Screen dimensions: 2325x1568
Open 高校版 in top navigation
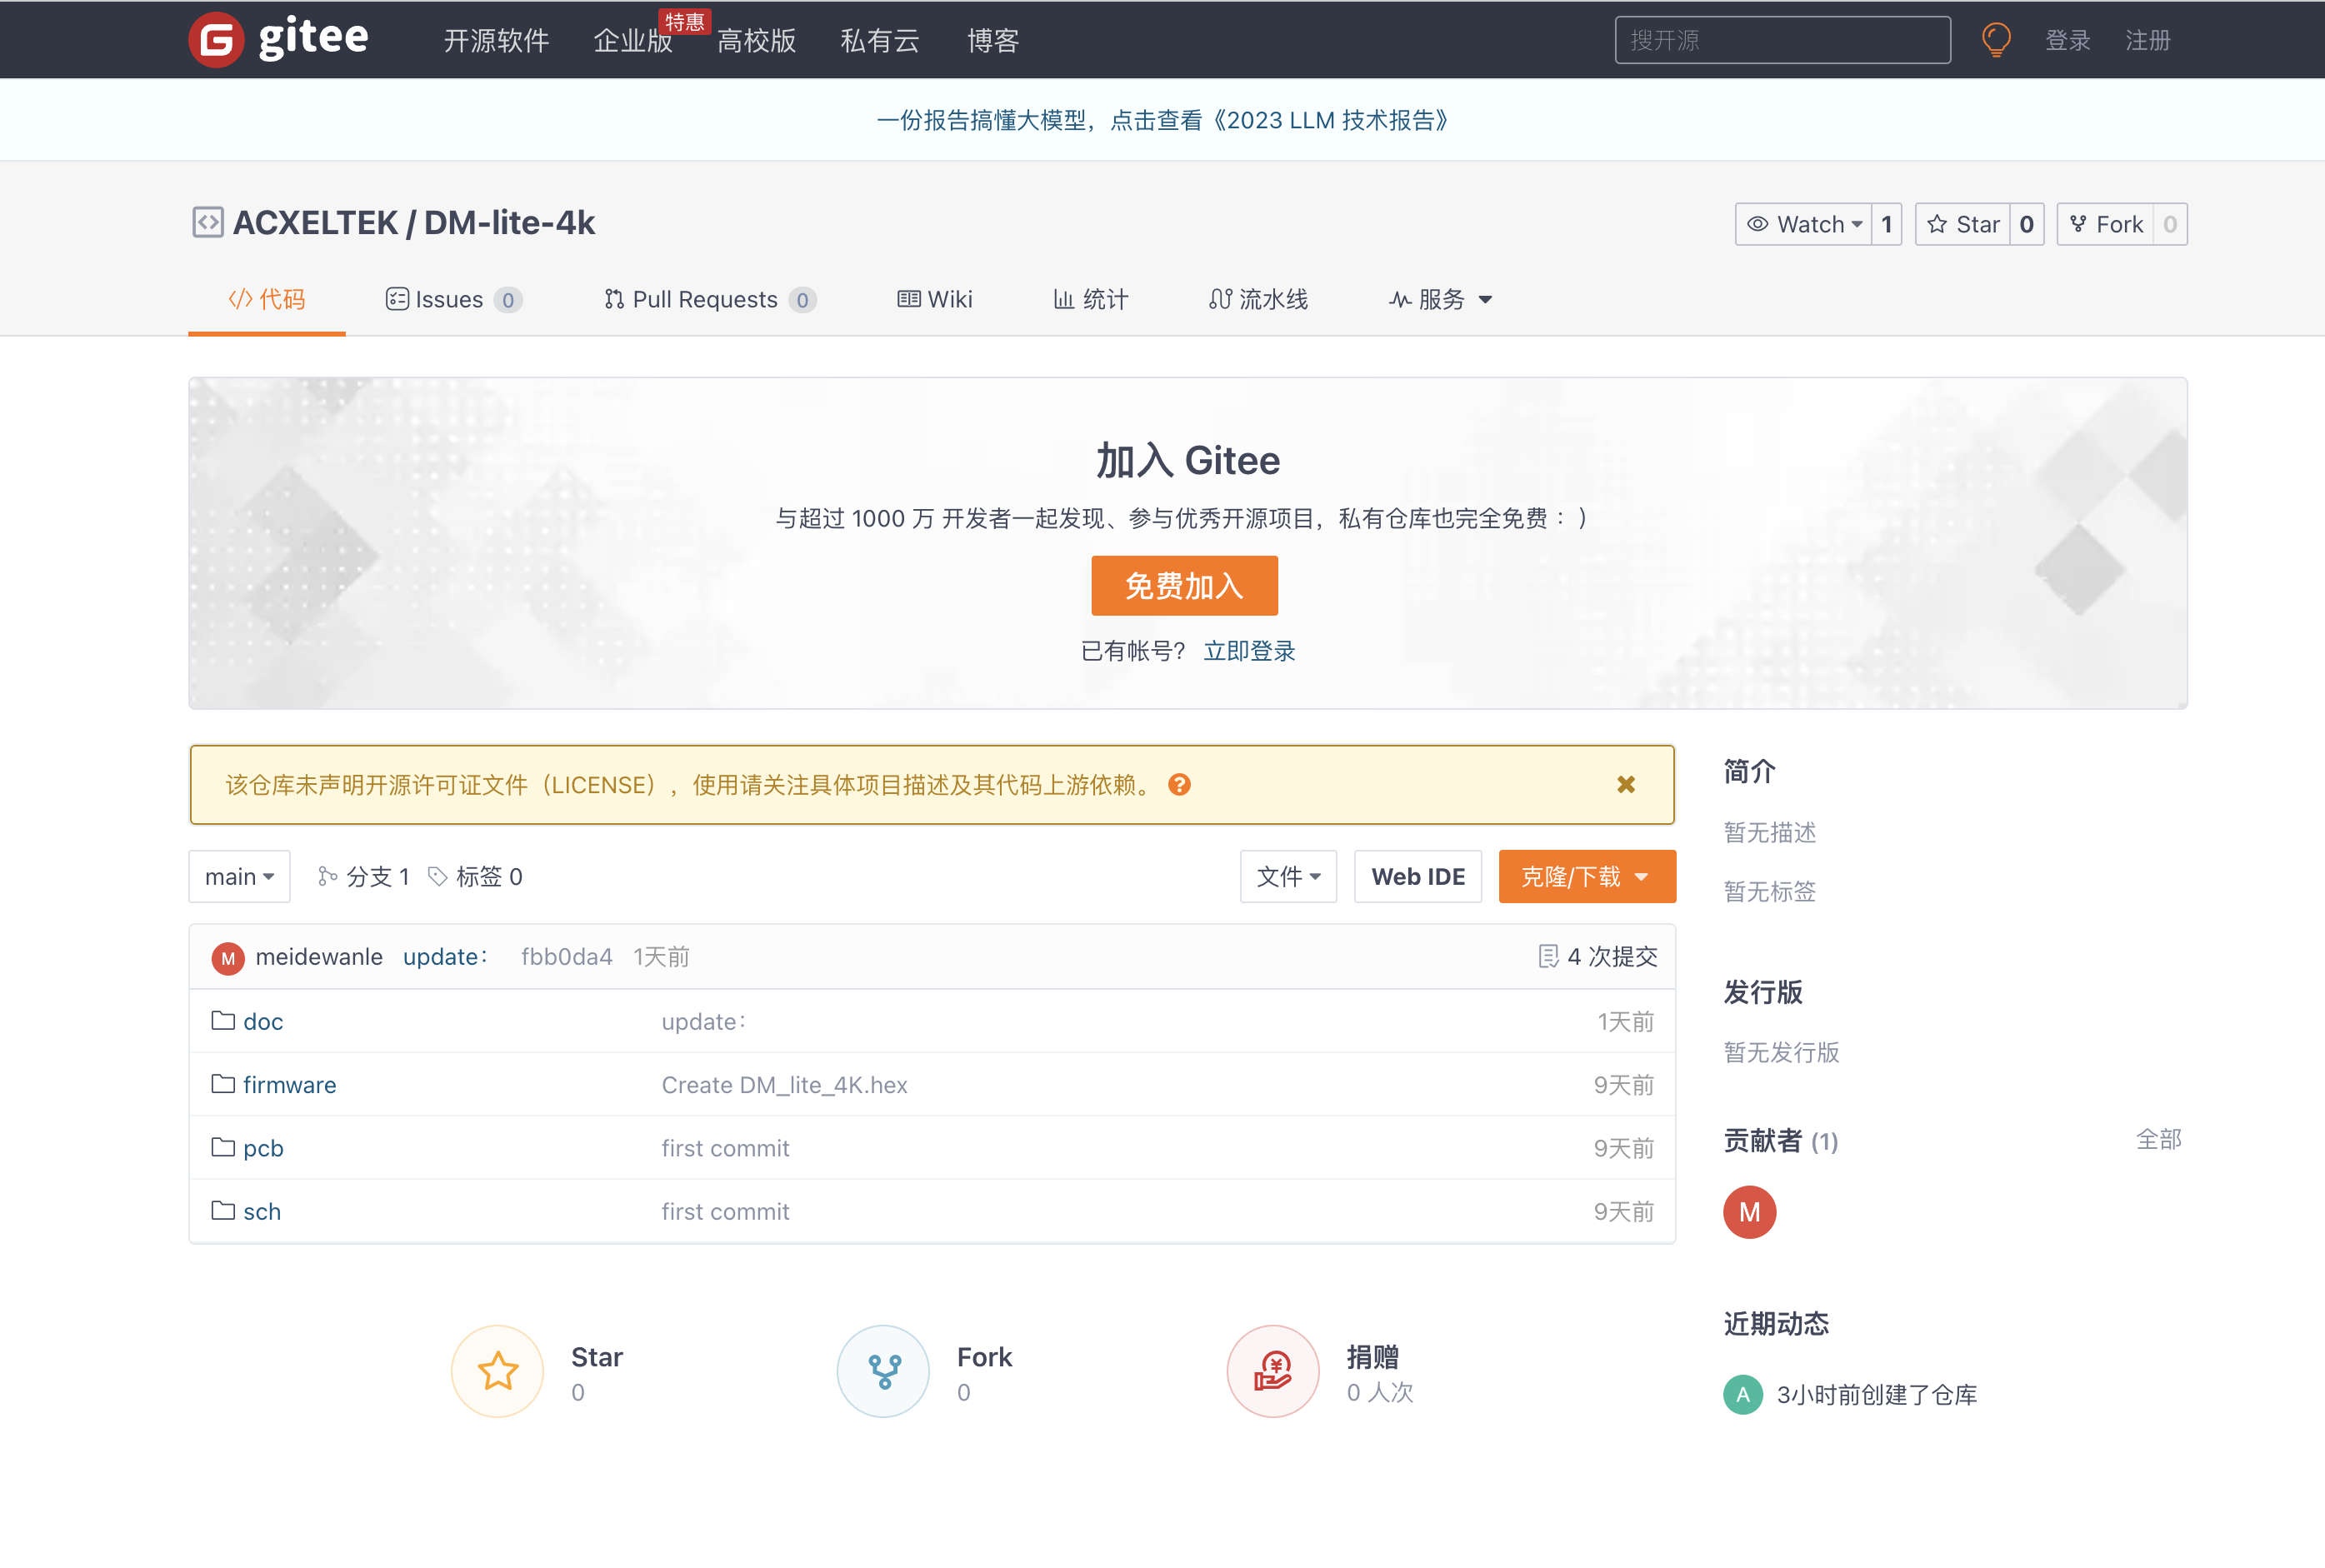click(x=756, y=41)
